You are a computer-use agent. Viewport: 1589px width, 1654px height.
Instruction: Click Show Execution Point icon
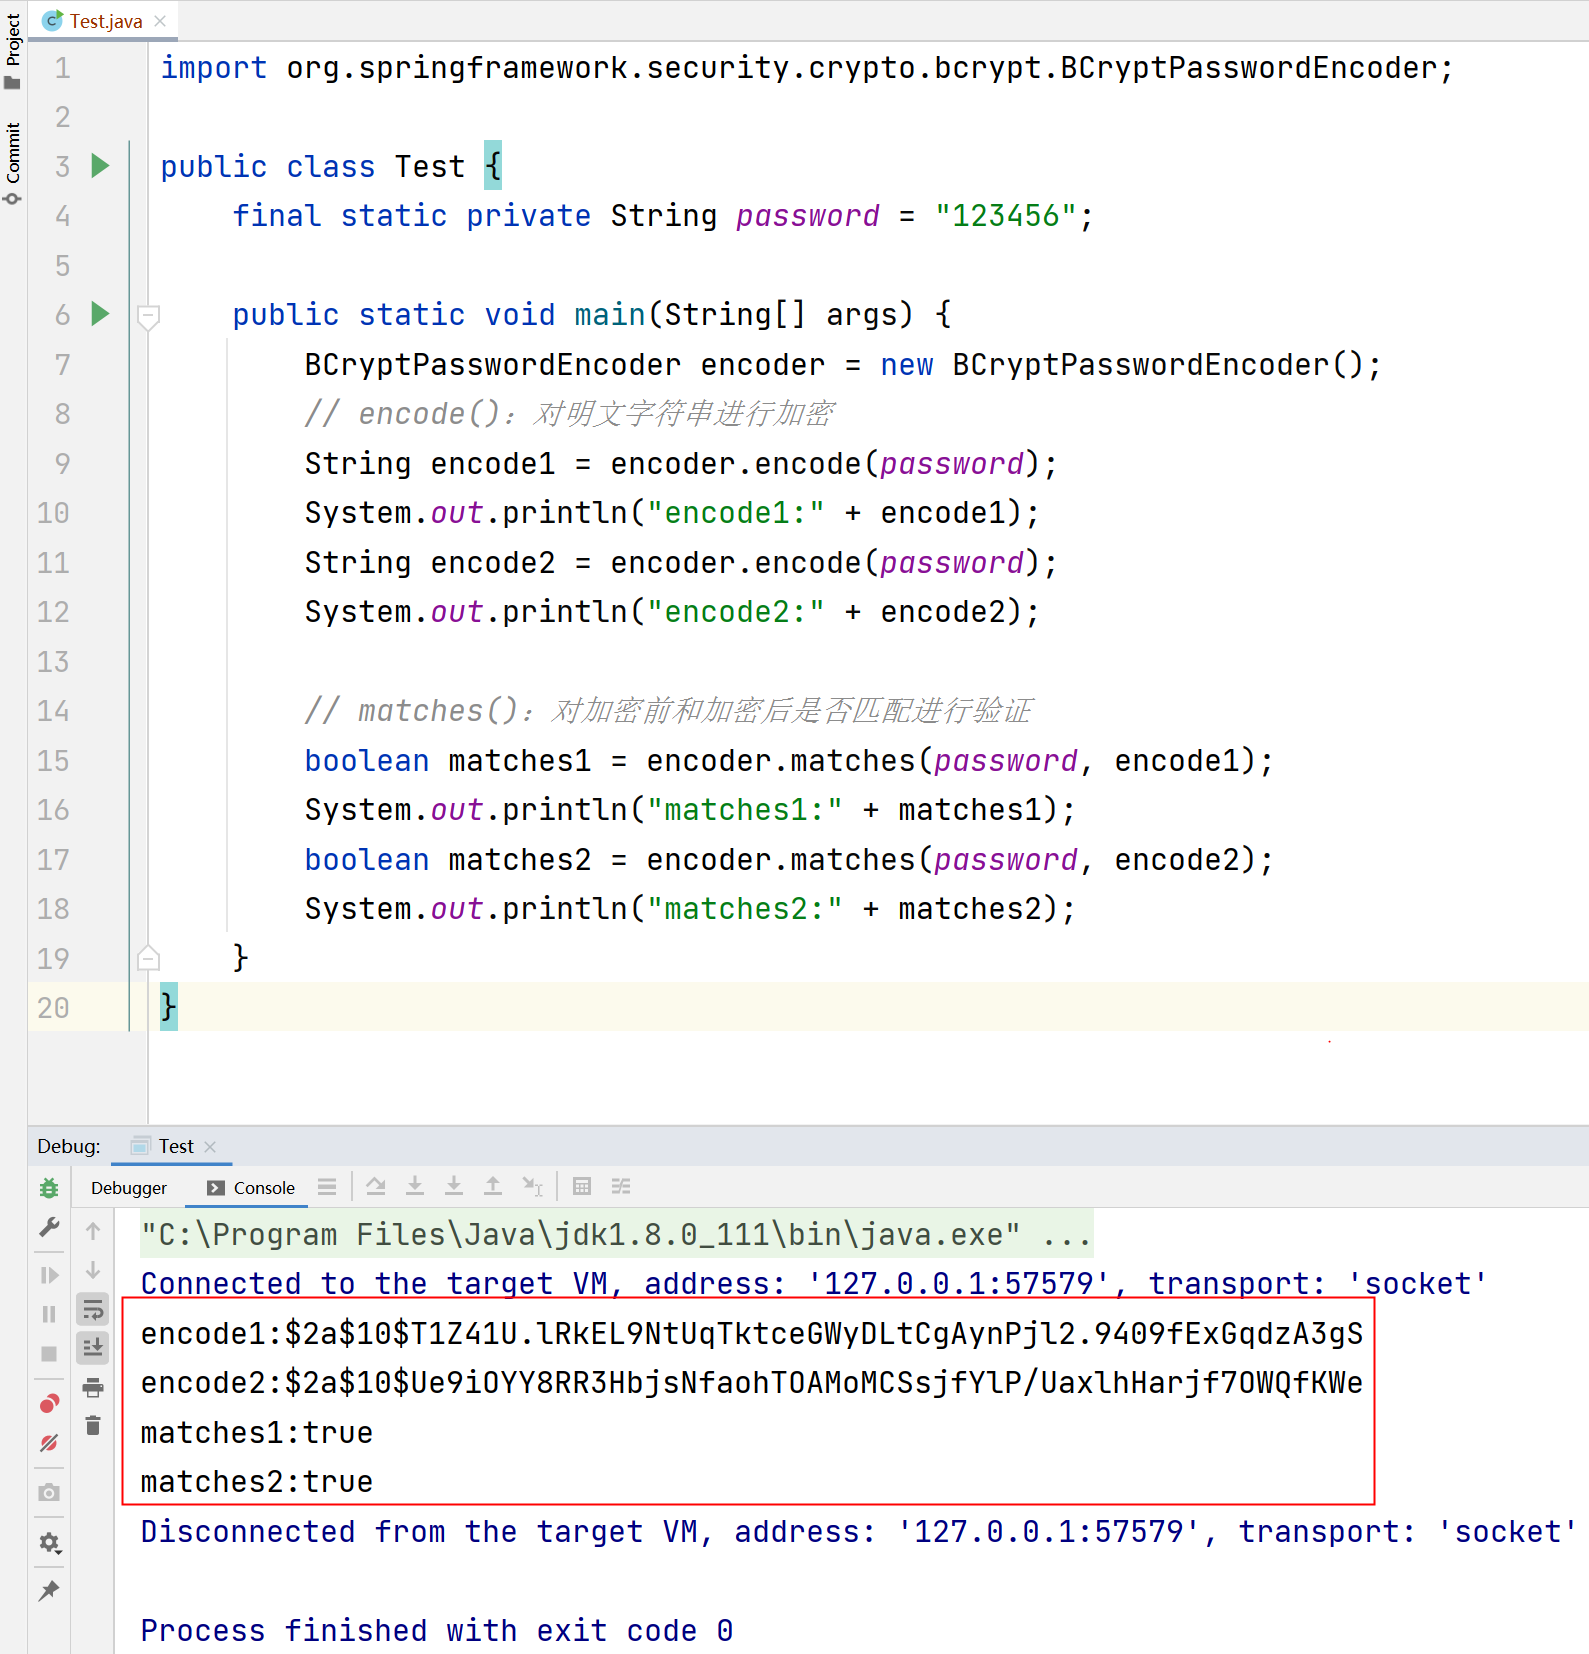point(327,1187)
